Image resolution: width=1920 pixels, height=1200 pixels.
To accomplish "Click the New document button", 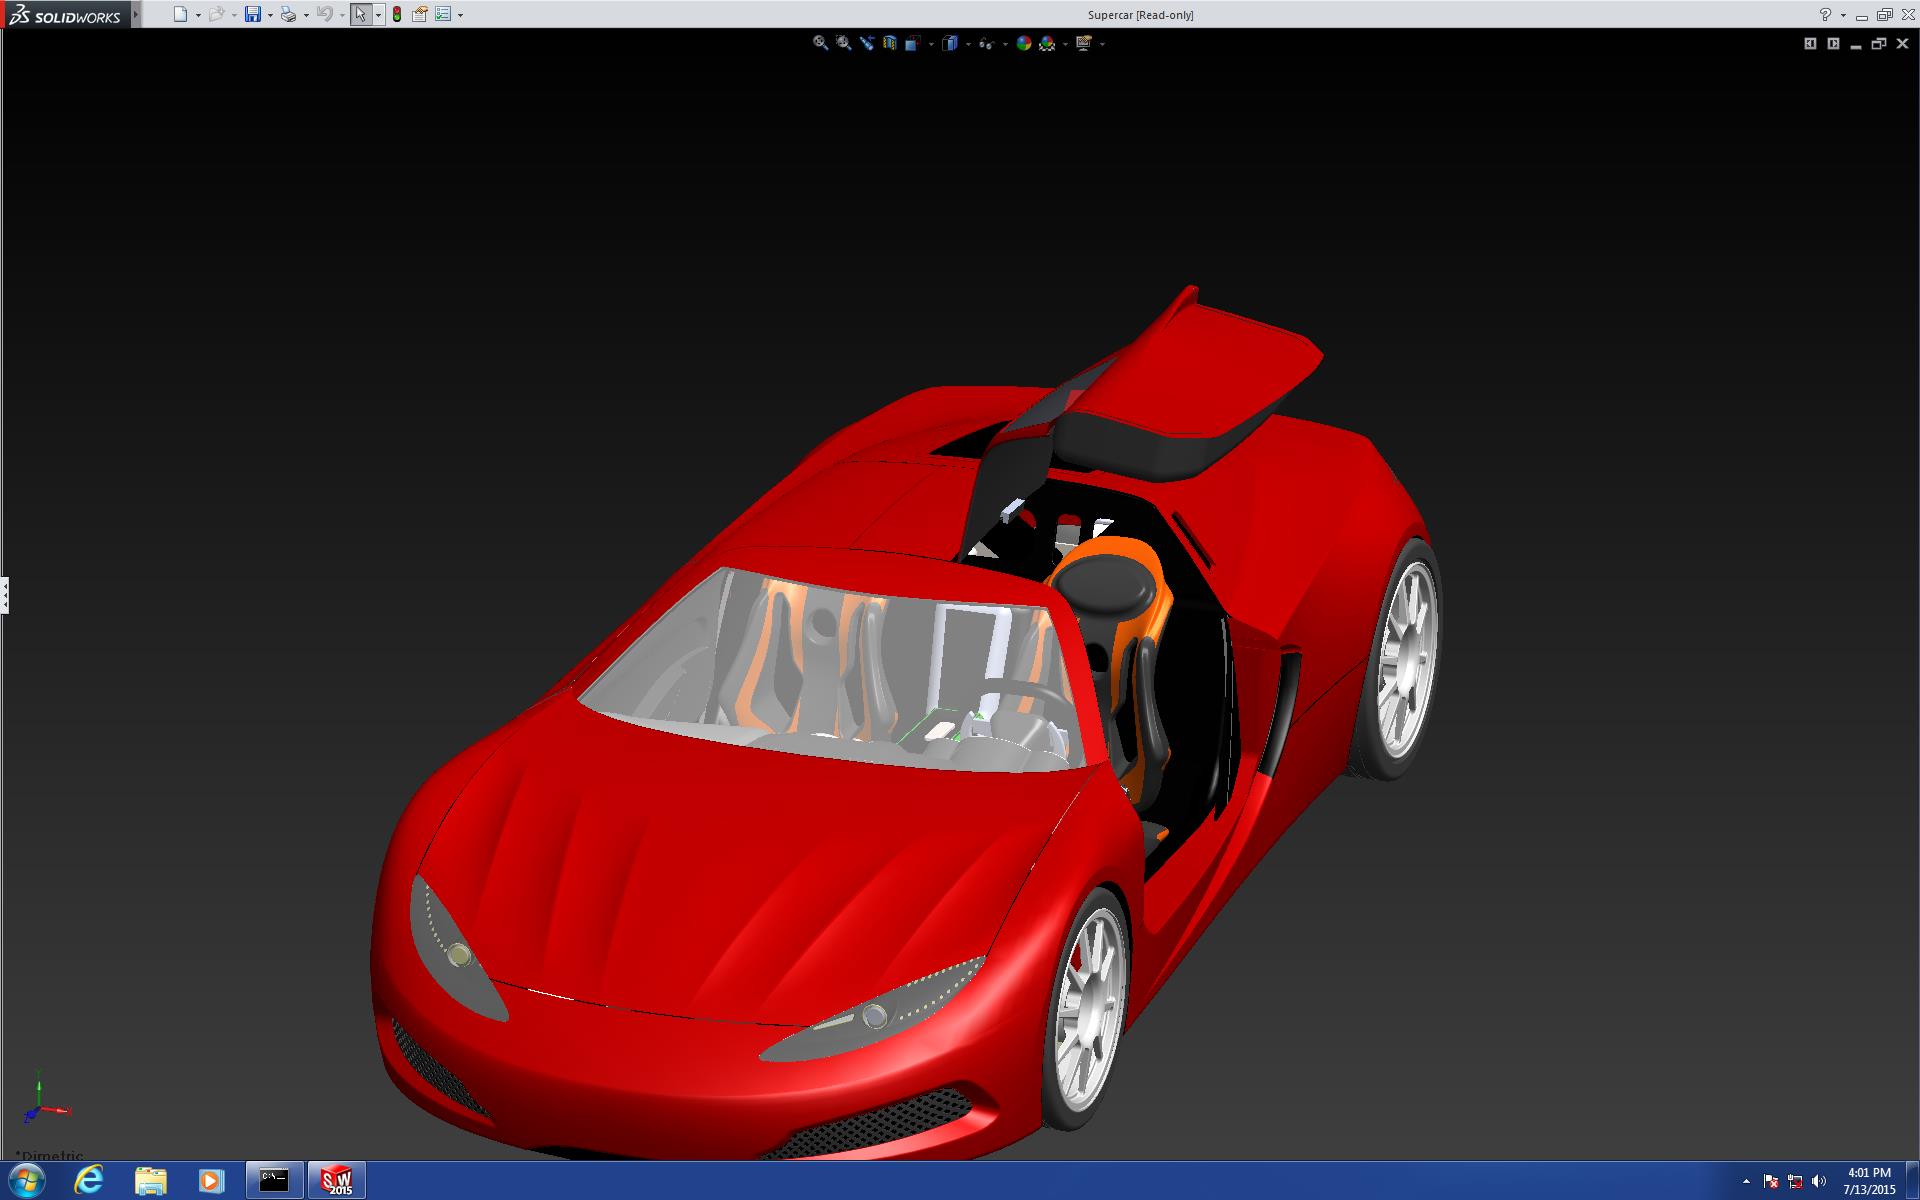I will click(x=180, y=14).
